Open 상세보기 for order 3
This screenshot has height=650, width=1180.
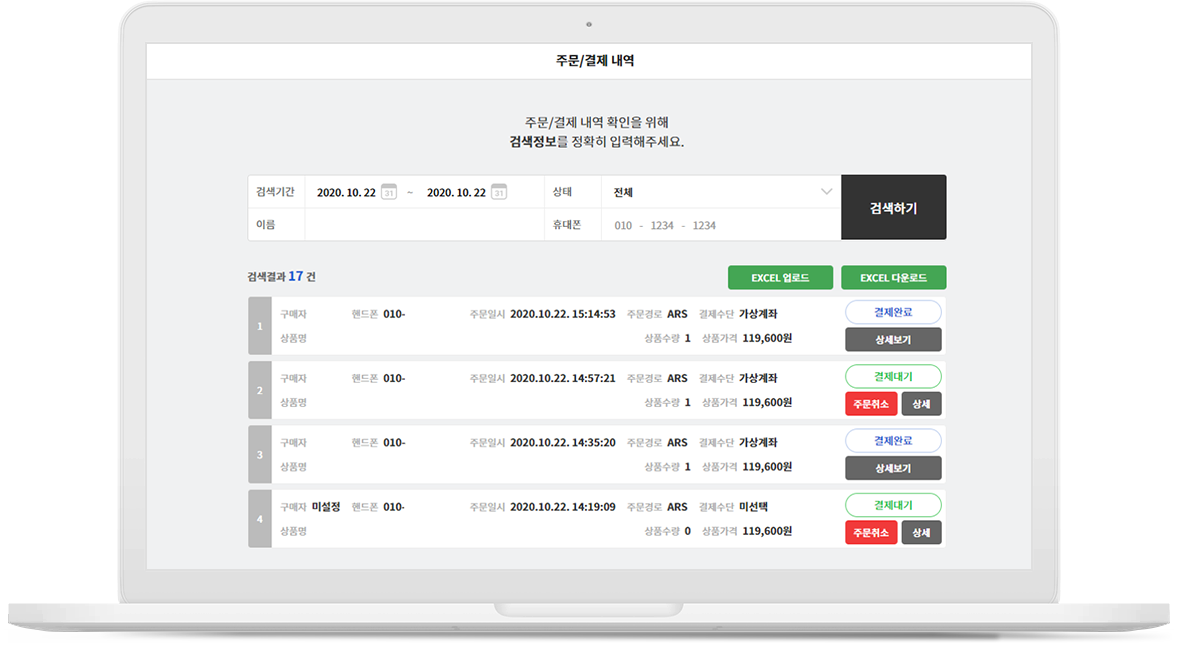pyautogui.click(x=893, y=468)
